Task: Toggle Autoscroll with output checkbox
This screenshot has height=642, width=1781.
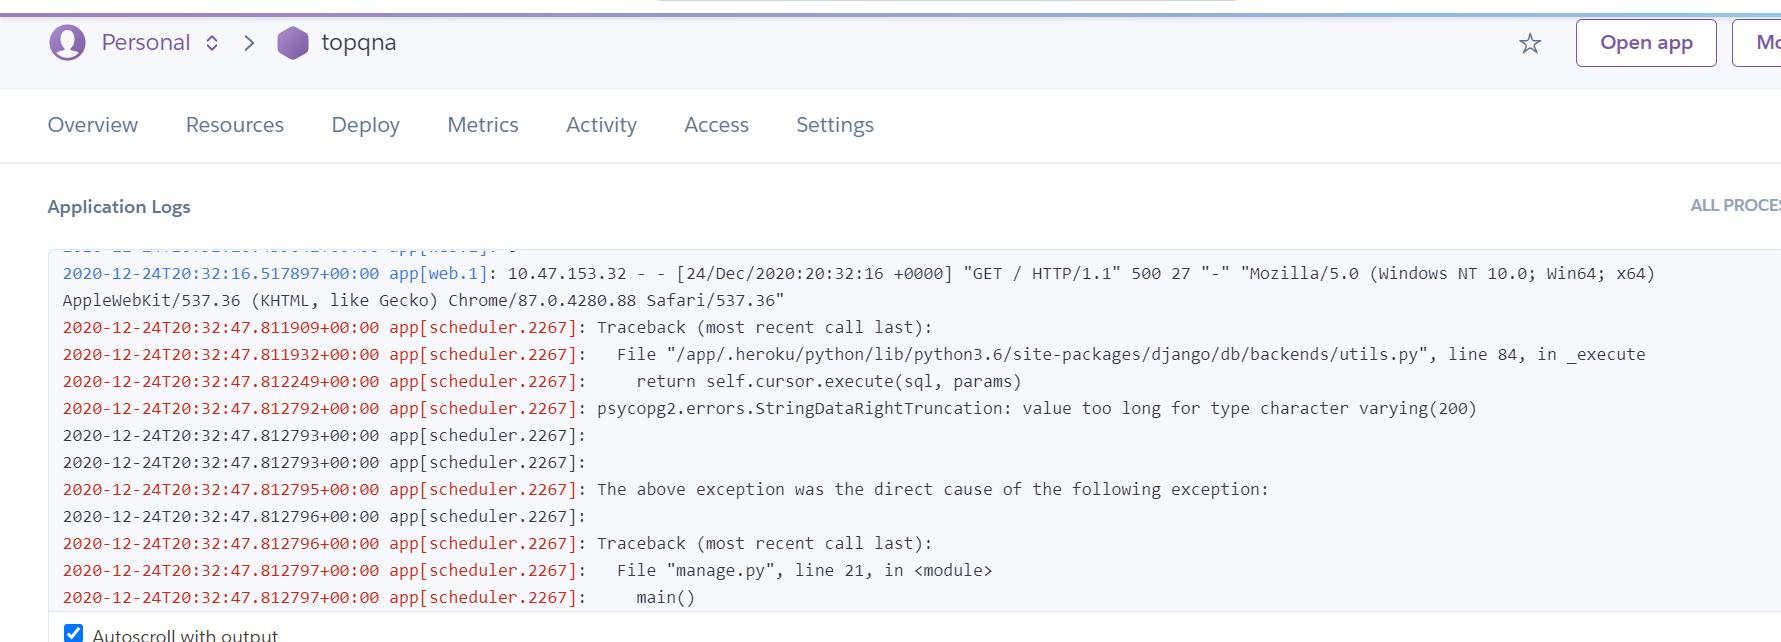Action: point(73,633)
